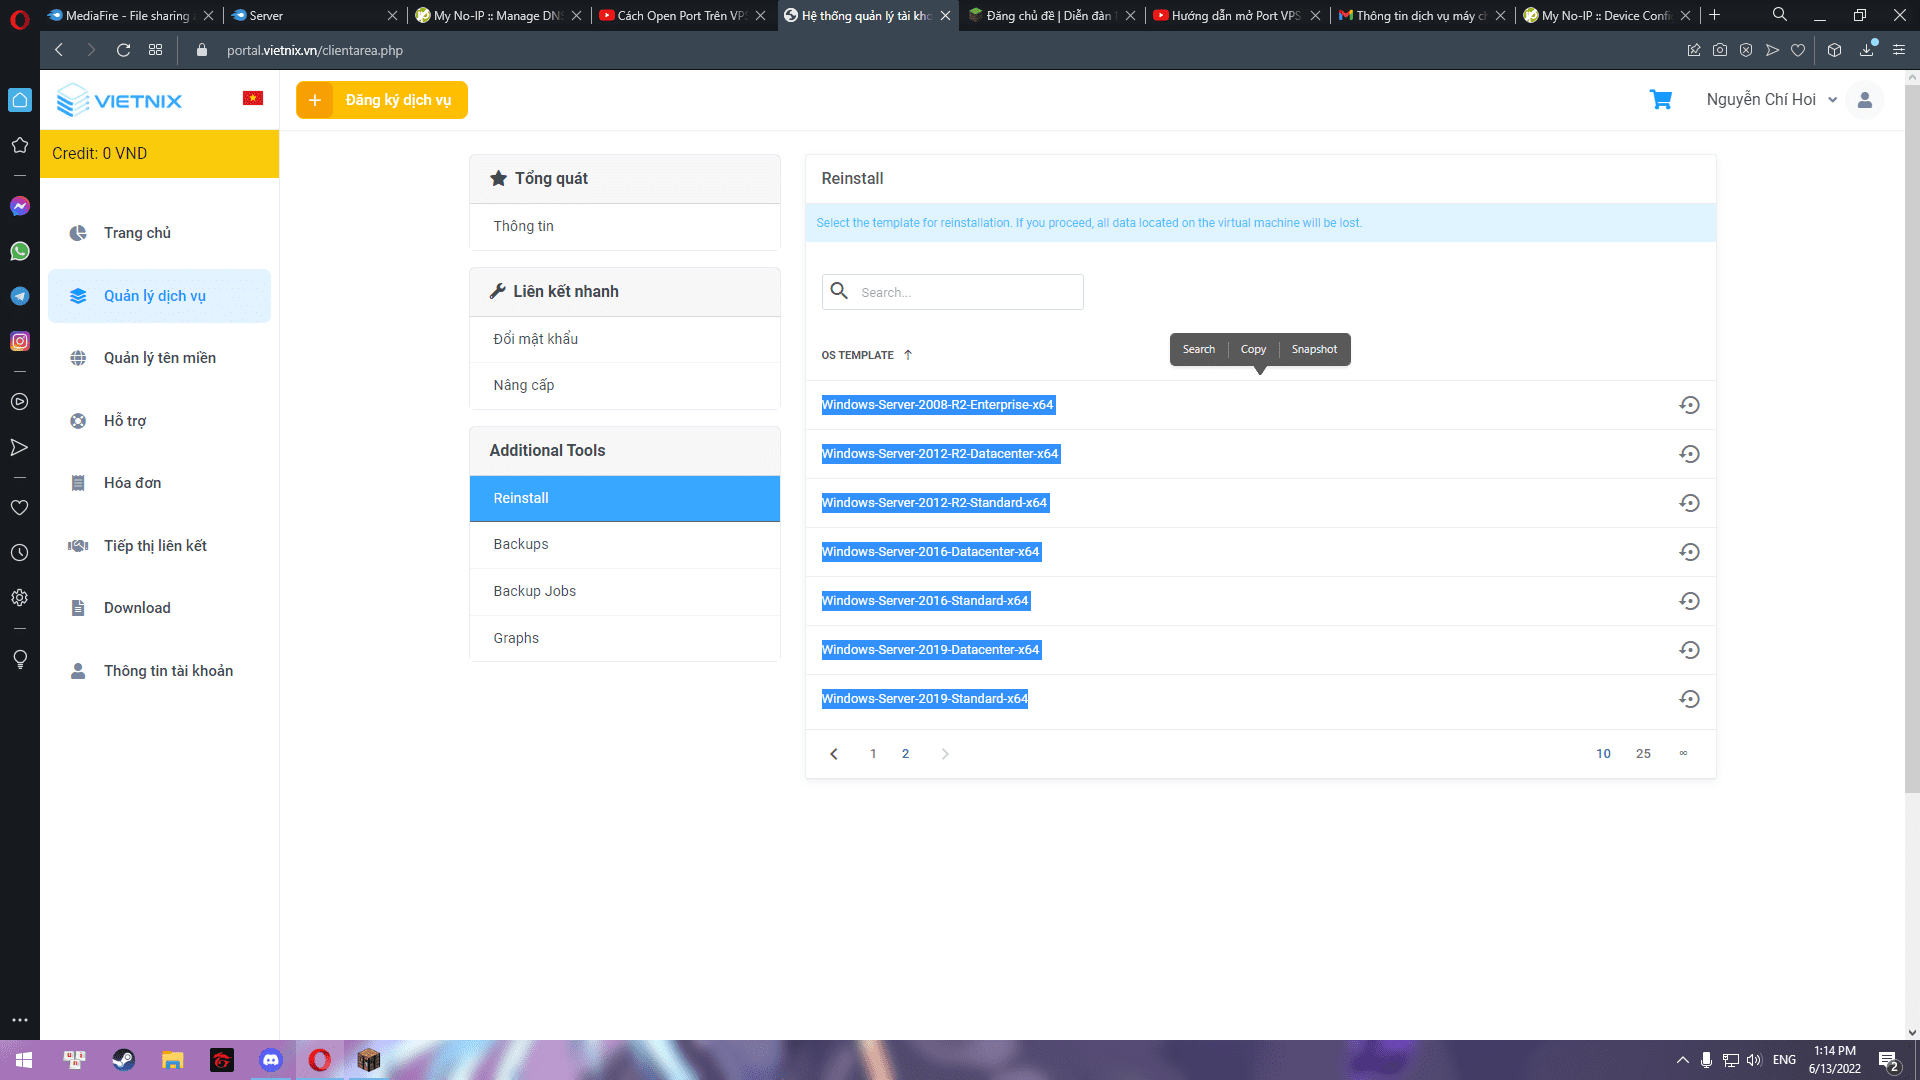Open Telegram in Opera sidebar

pos(20,296)
